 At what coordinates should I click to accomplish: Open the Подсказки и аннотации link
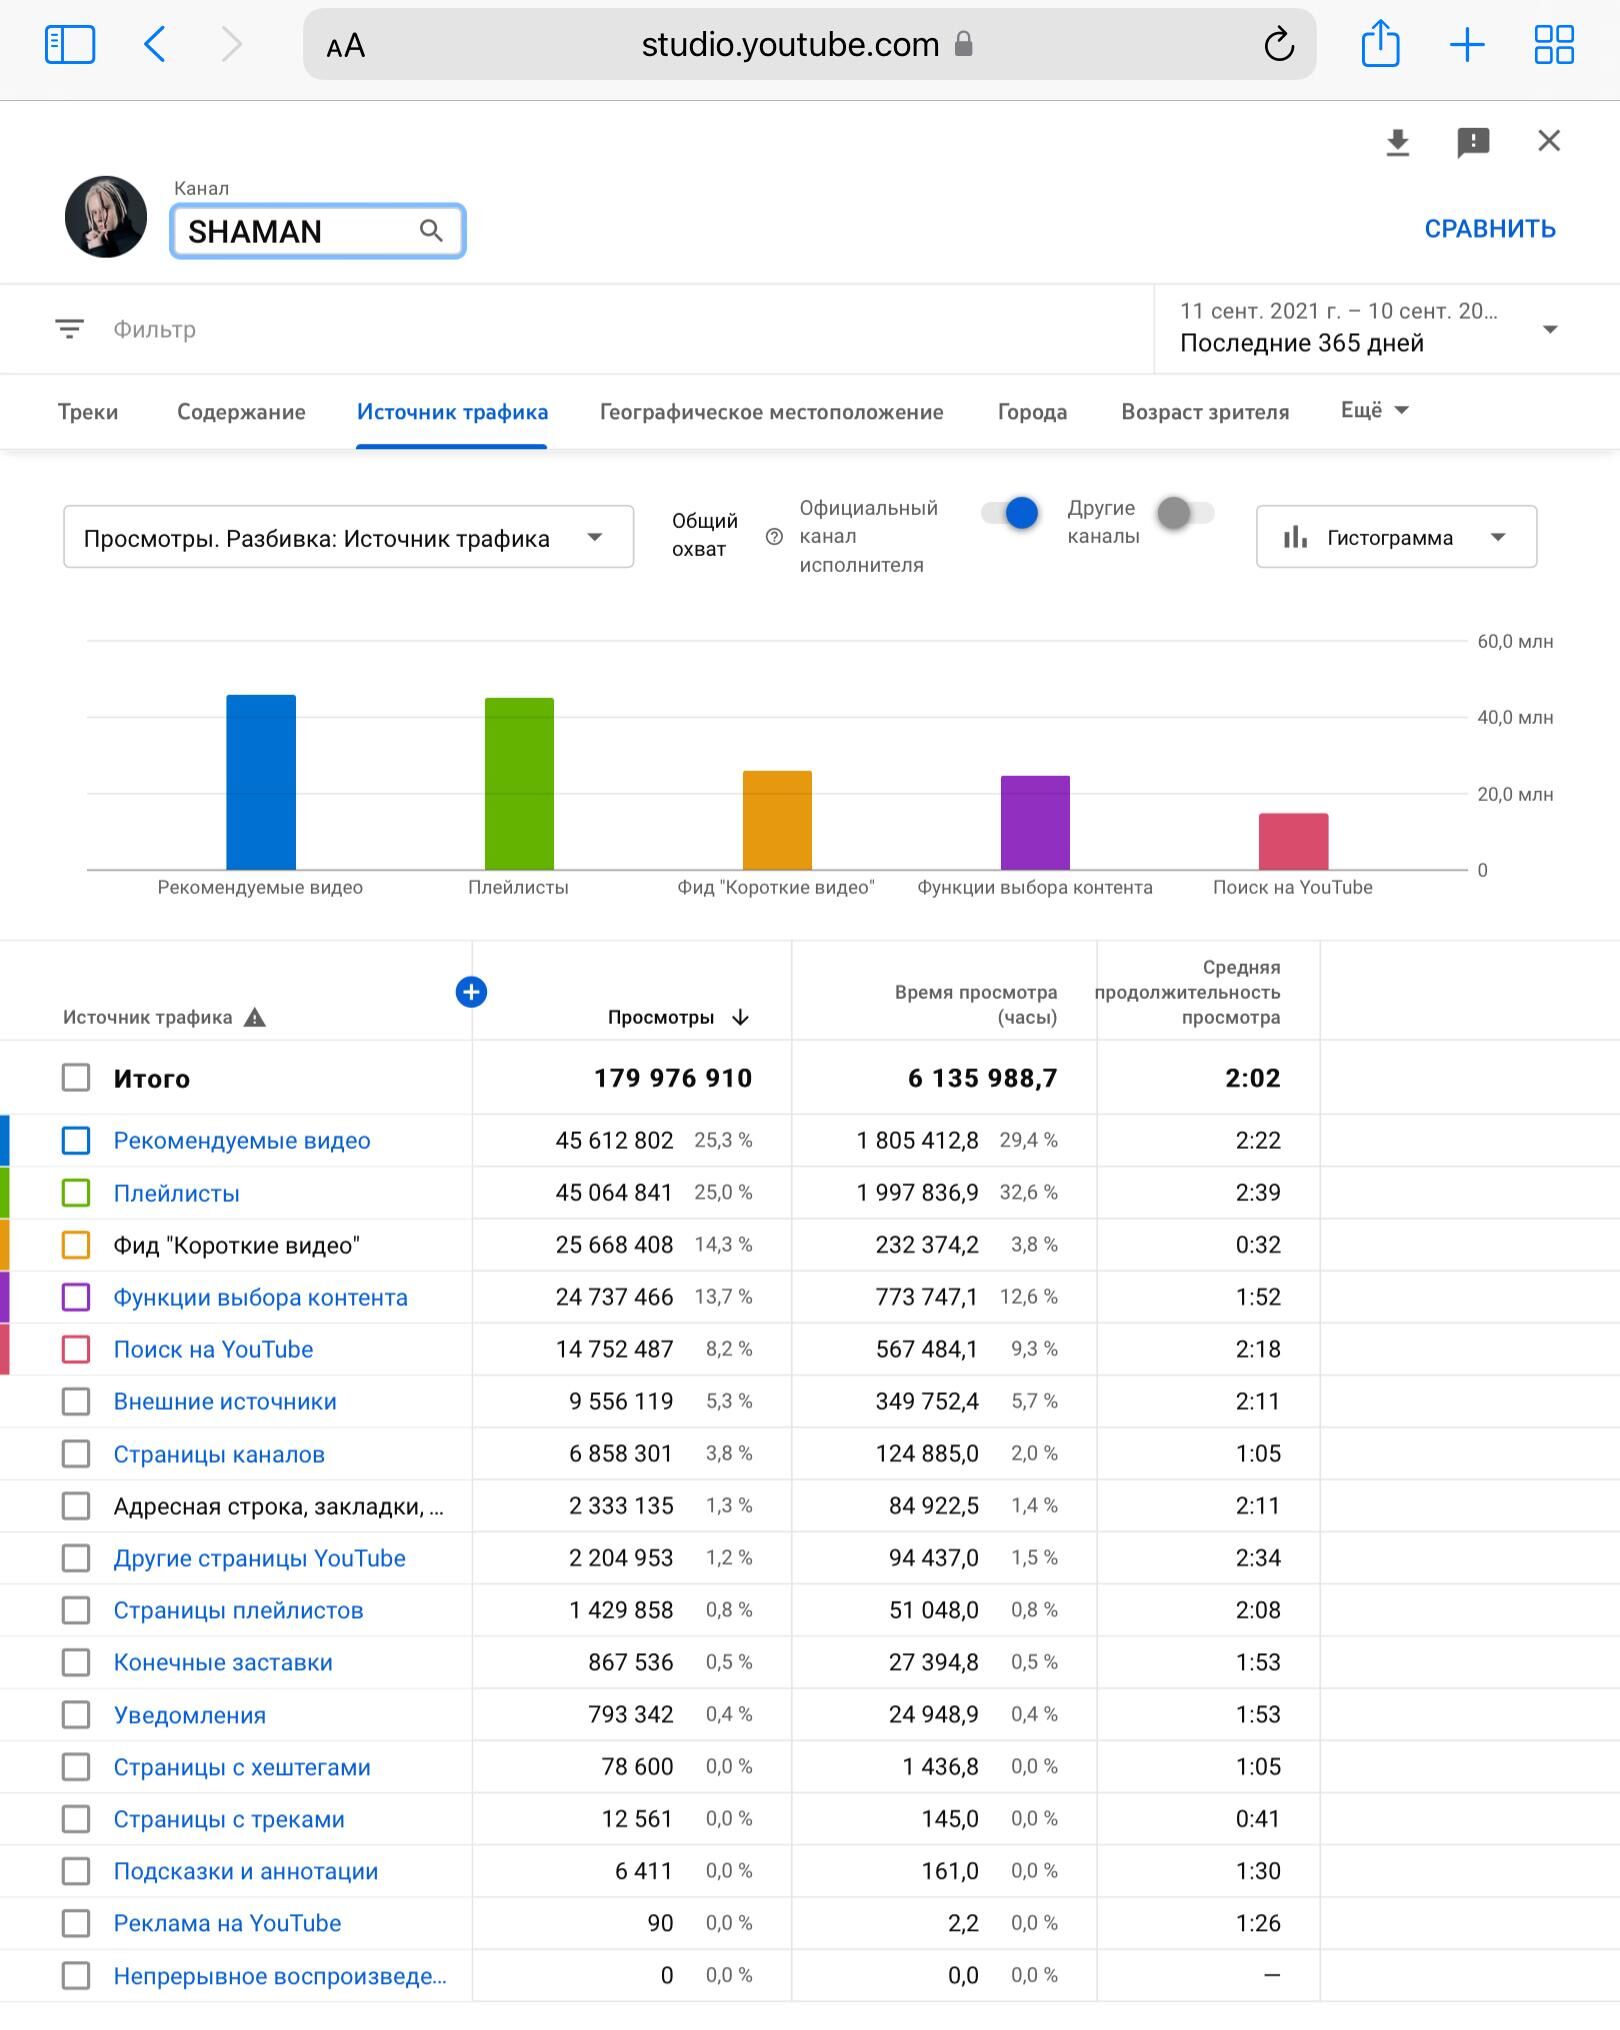pyautogui.click(x=246, y=1871)
